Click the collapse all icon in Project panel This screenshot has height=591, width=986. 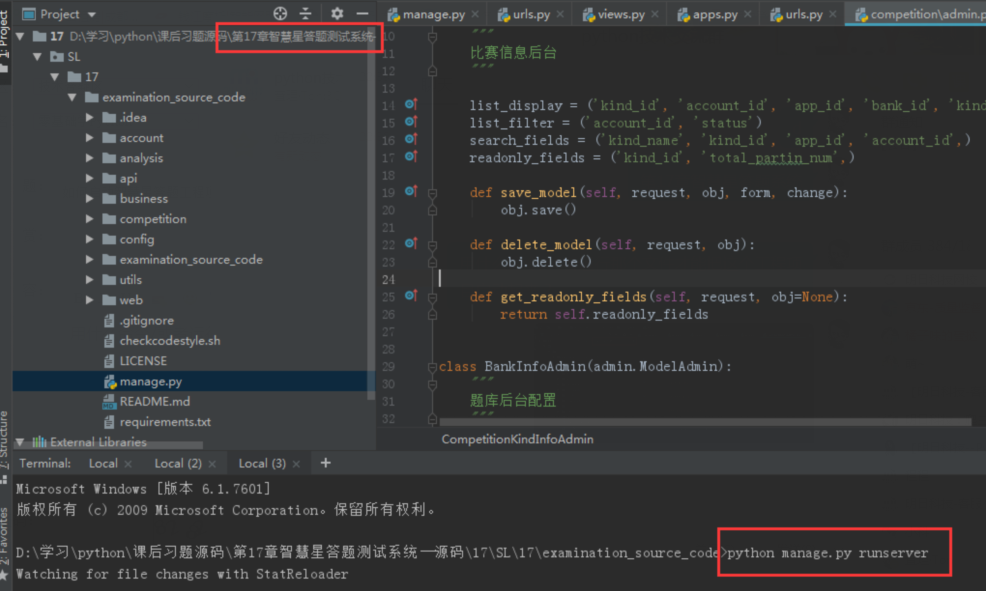pos(306,13)
